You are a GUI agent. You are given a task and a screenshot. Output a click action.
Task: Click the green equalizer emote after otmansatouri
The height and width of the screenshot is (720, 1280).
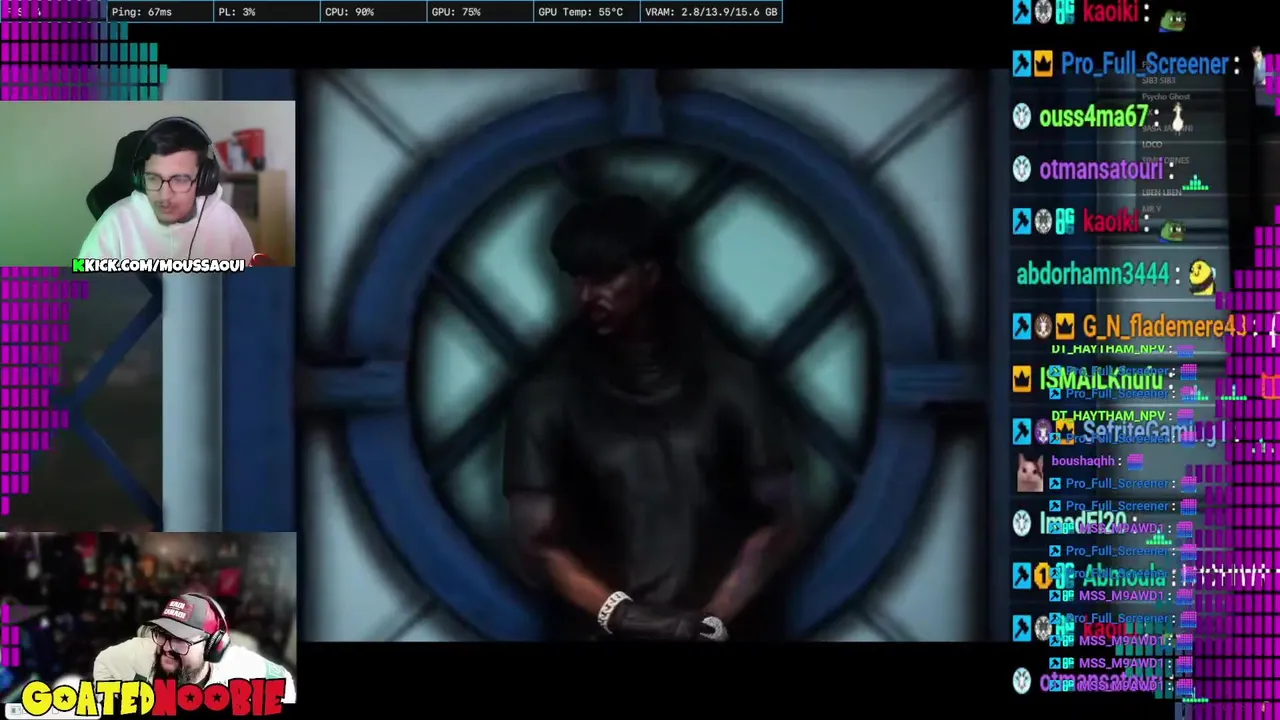tap(1196, 182)
